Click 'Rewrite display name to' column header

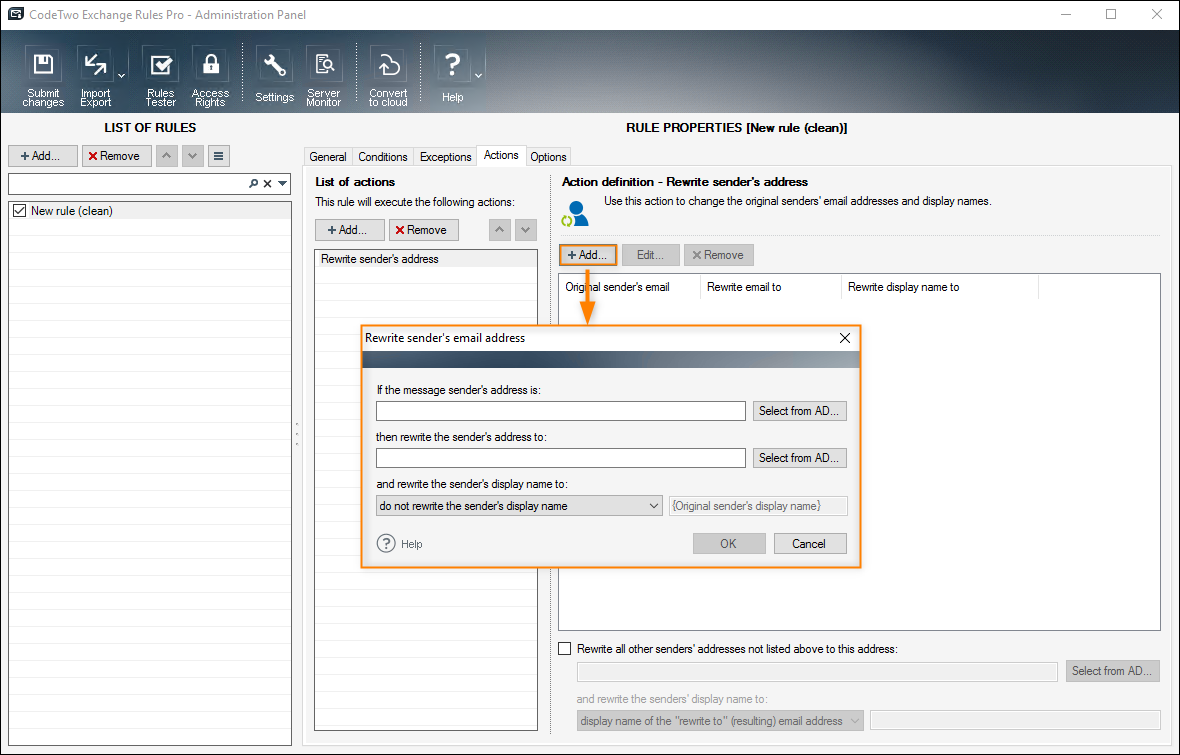pyautogui.click(x=940, y=287)
